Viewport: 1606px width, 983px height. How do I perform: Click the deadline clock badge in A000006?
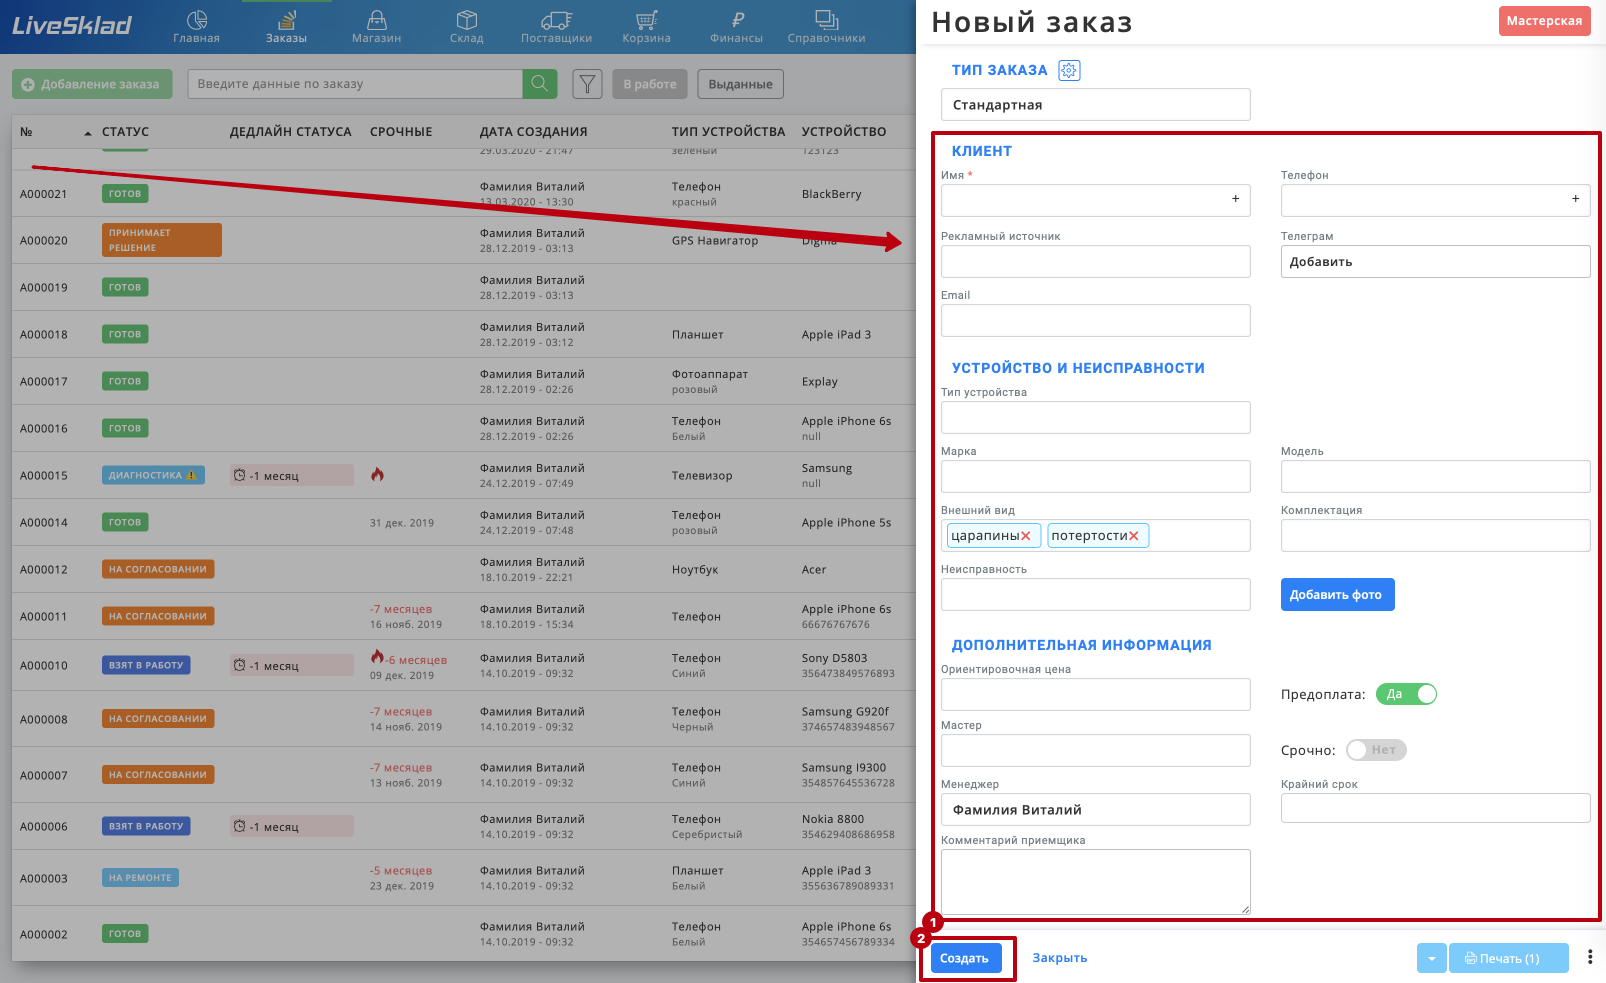(x=291, y=826)
